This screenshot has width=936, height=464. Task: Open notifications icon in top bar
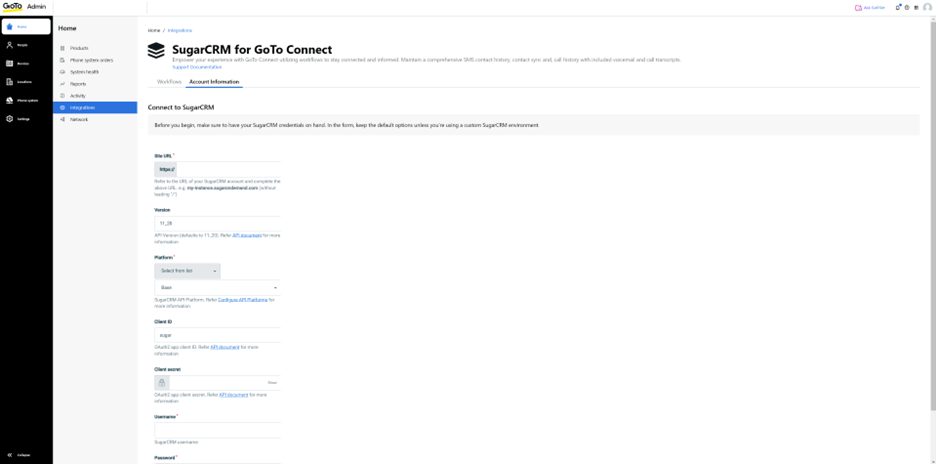coord(898,7)
